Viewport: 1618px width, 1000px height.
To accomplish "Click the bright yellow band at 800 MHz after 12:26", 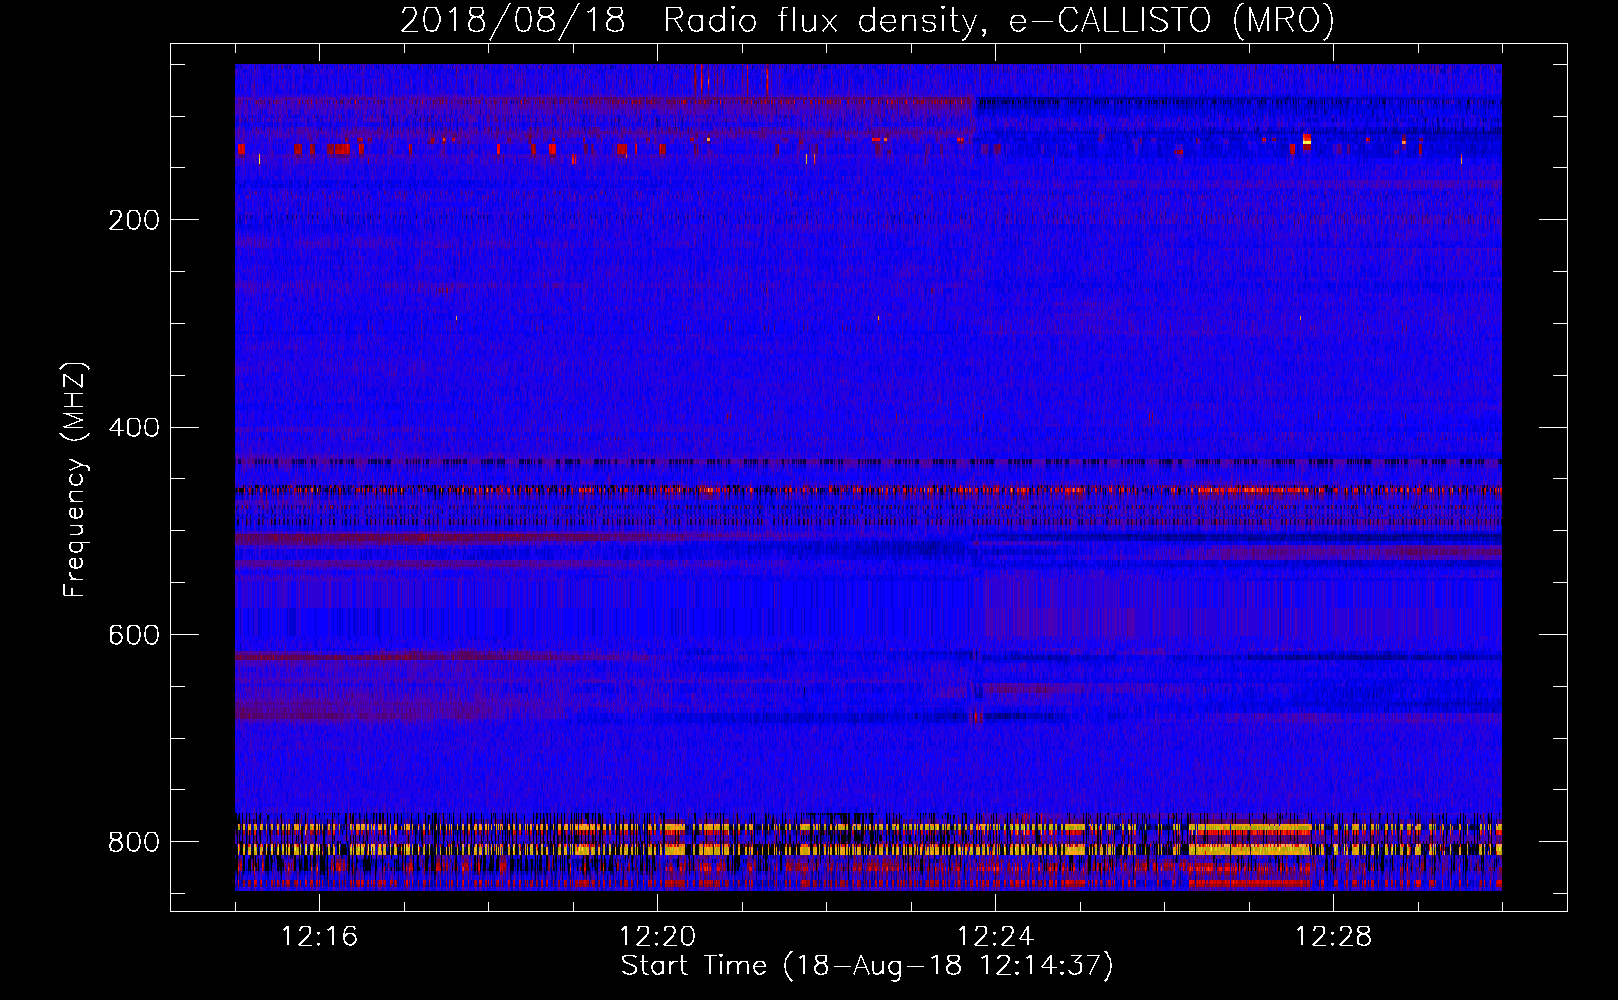I will click(1248, 849).
